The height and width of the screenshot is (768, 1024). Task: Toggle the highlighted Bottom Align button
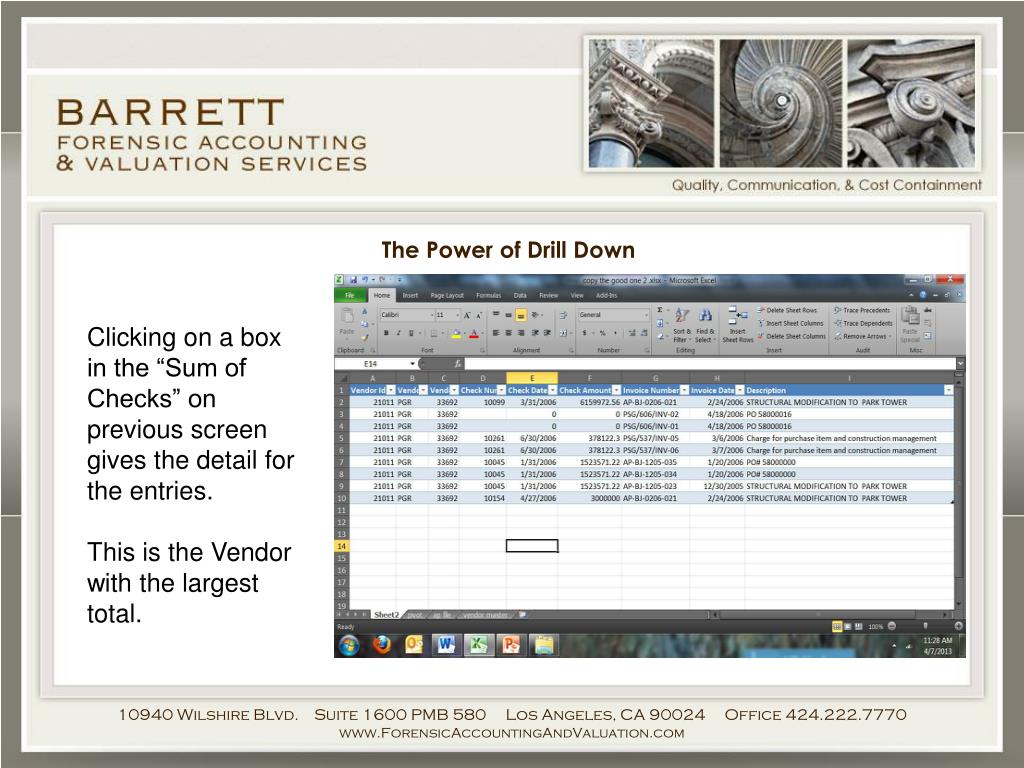click(x=520, y=315)
